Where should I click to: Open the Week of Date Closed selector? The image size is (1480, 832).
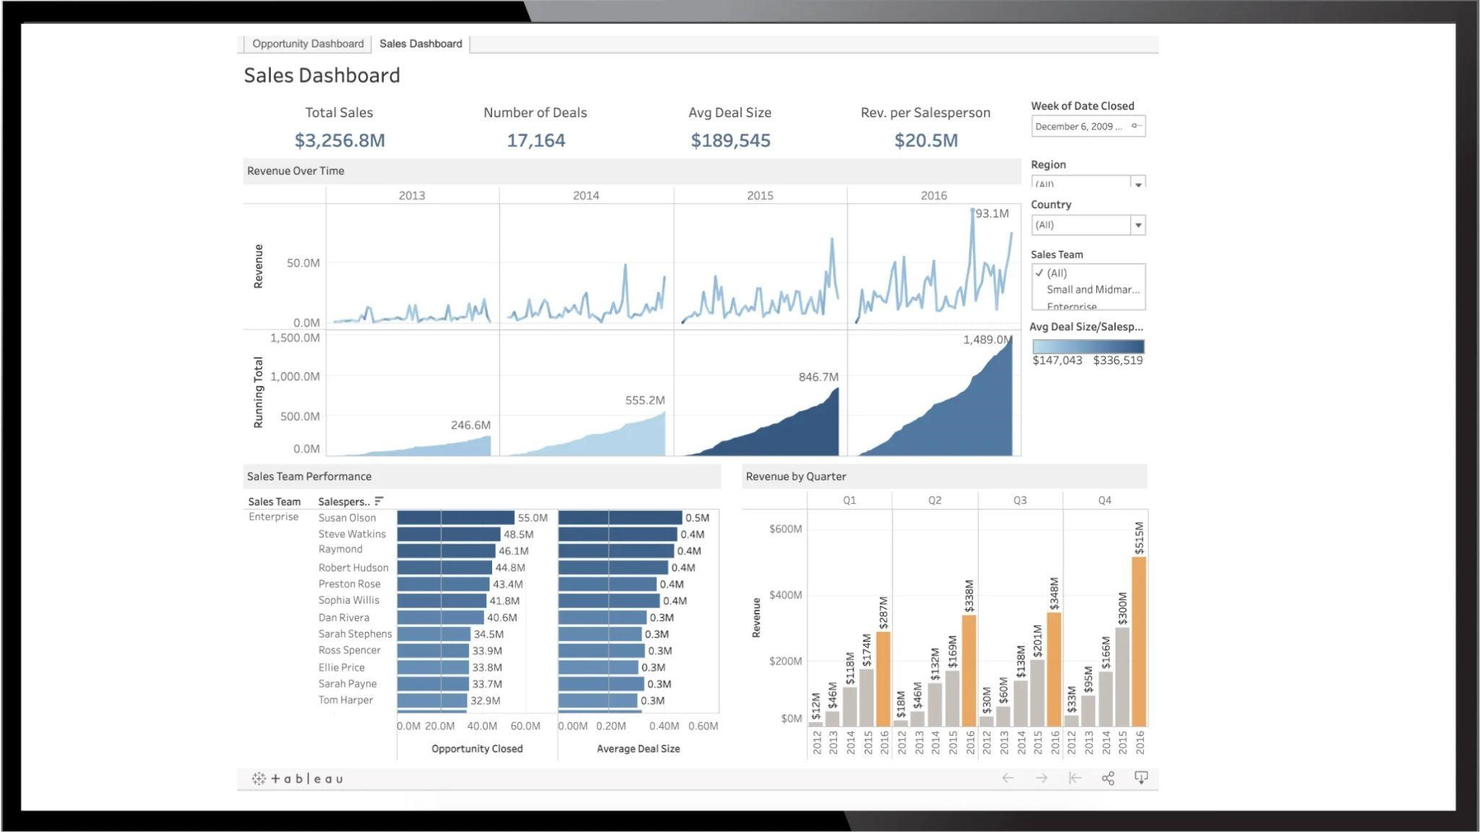coord(1088,126)
